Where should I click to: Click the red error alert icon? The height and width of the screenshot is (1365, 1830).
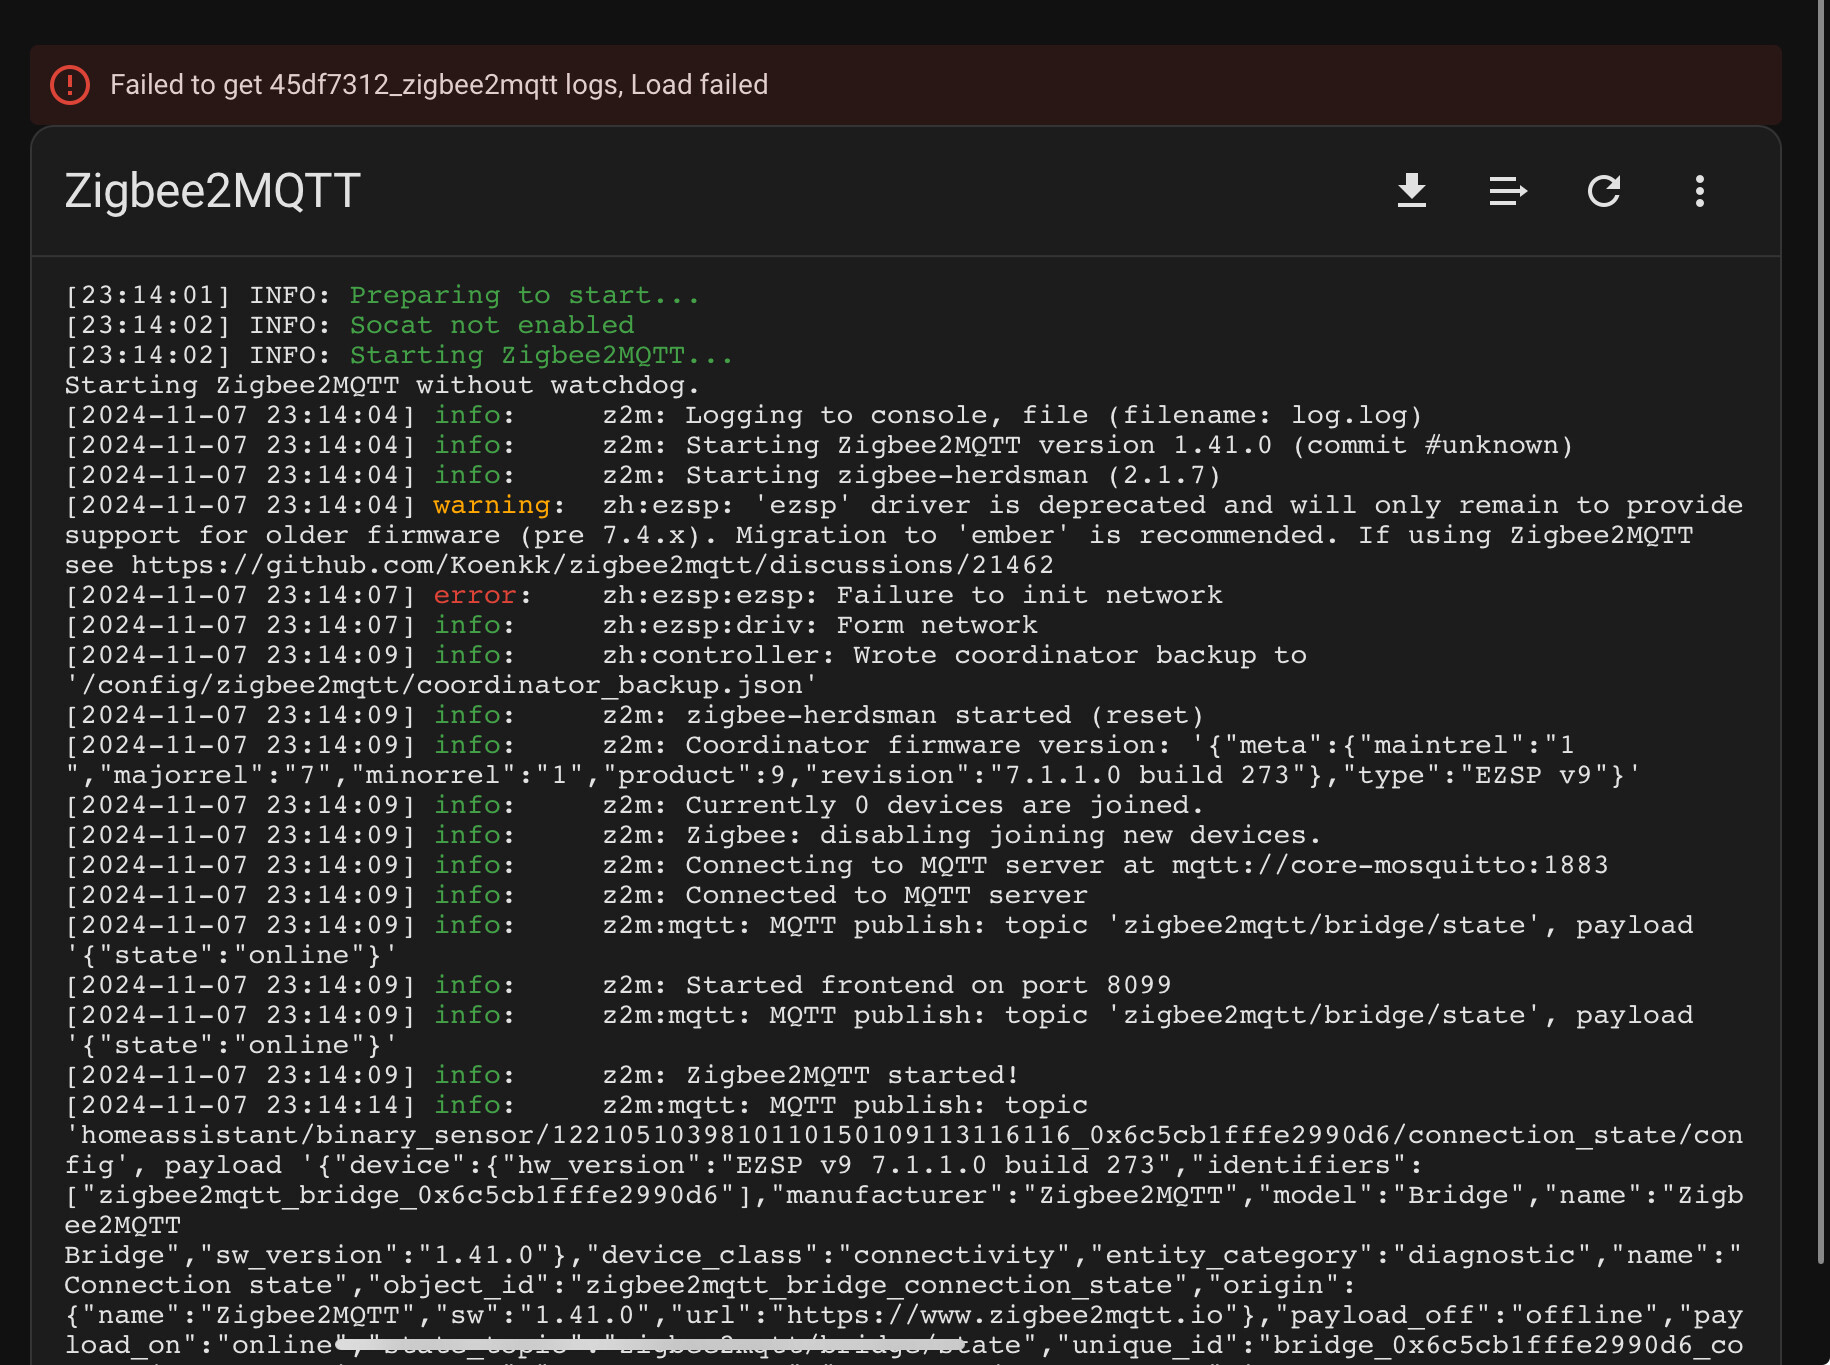(70, 85)
